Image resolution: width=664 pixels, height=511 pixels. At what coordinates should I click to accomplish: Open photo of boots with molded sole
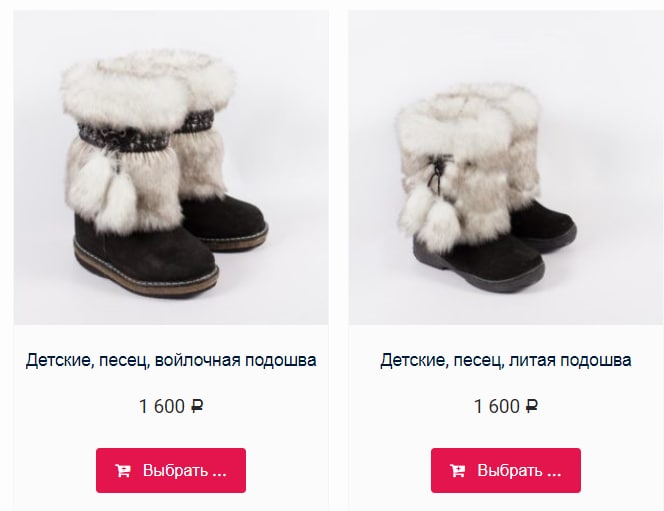[x=506, y=168]
